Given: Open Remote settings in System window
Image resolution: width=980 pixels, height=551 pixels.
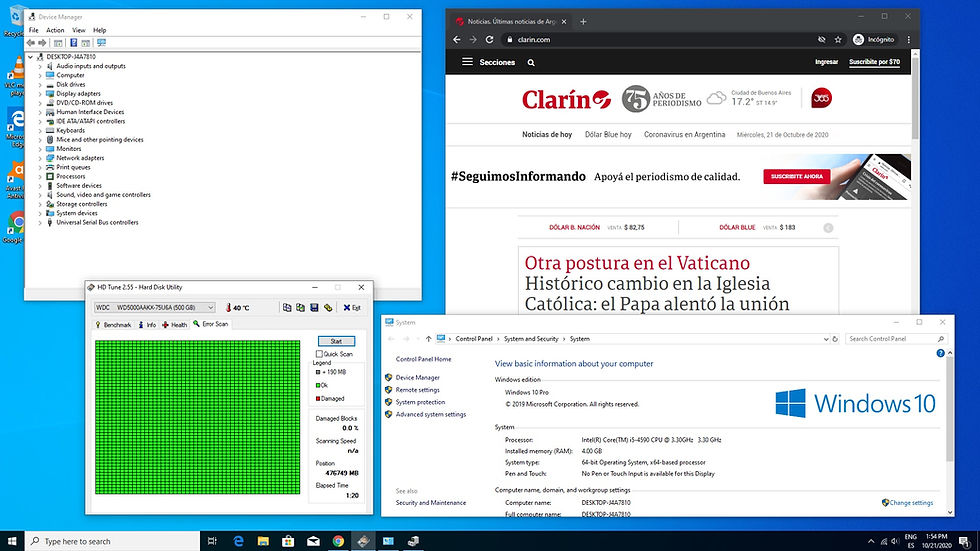Looking at the screenshot, I should [418, 390].
